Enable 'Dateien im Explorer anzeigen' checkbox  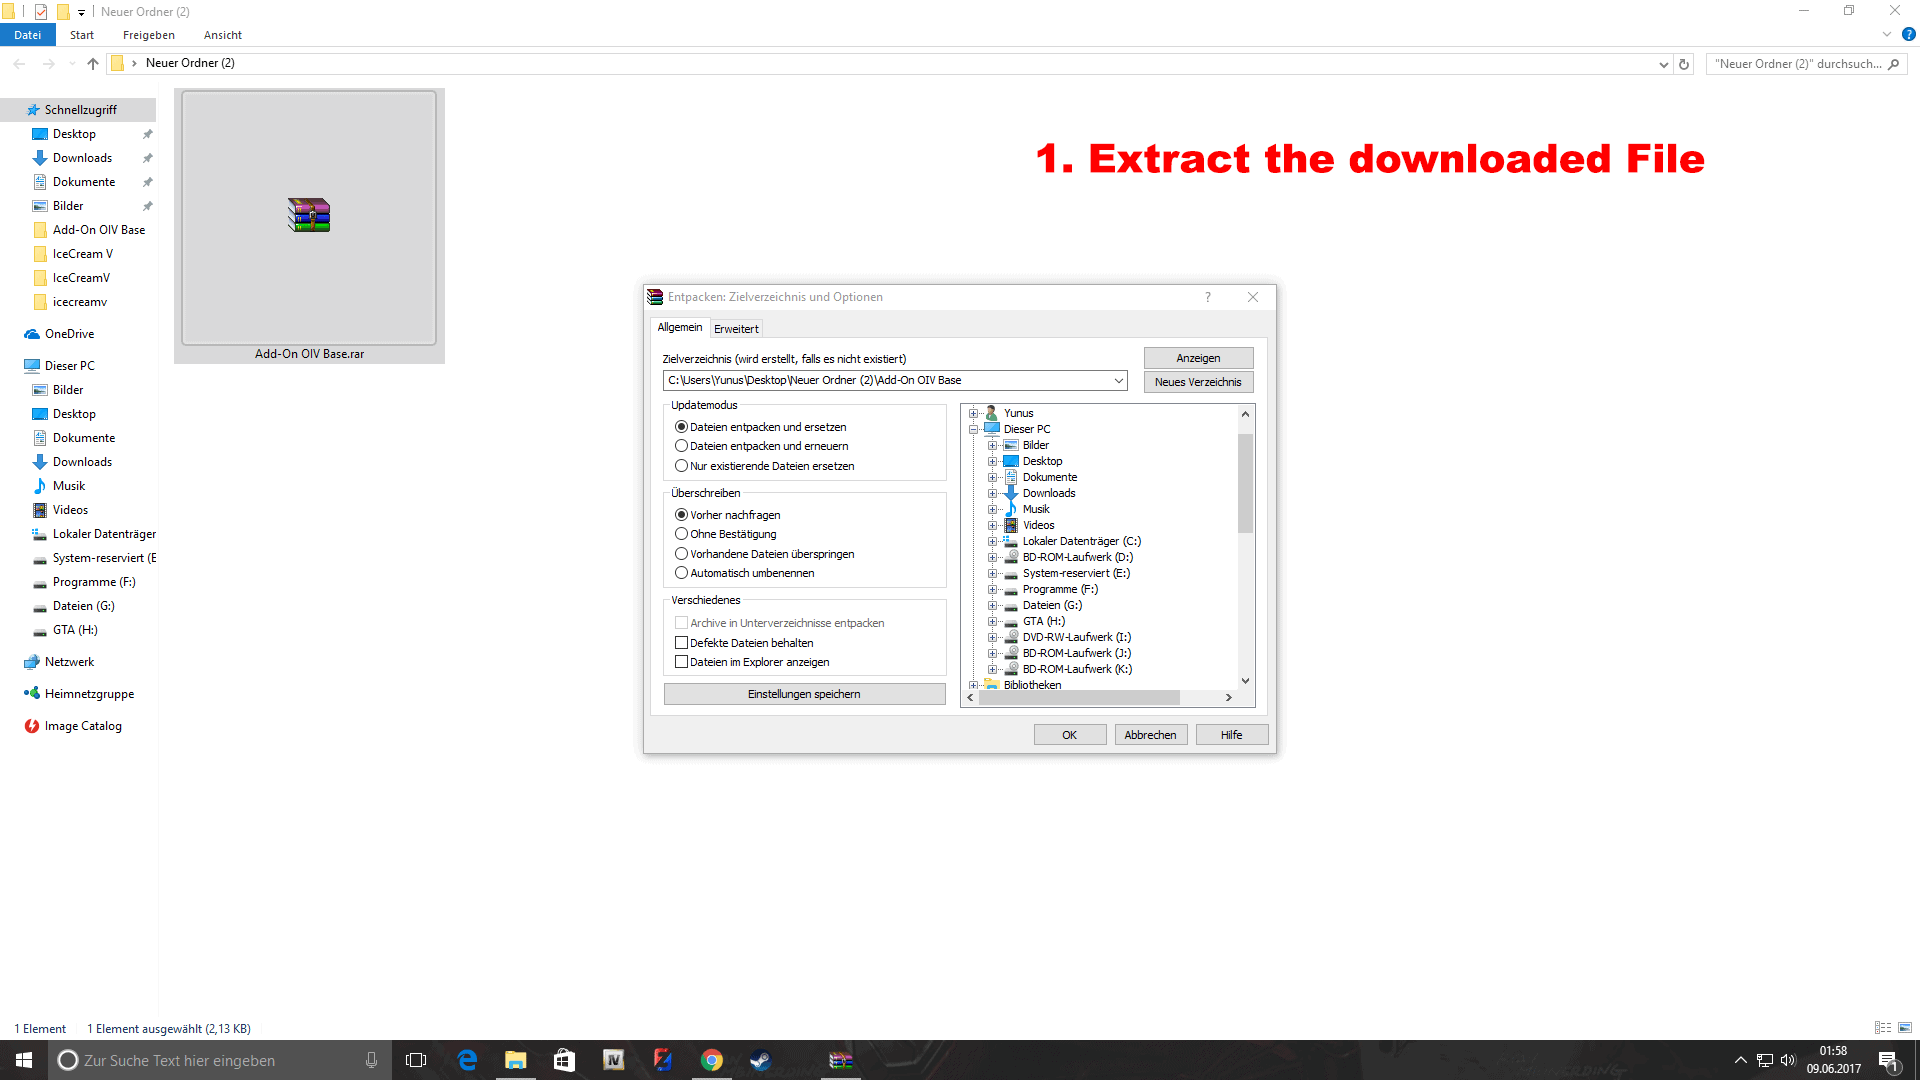pos(681,662)
